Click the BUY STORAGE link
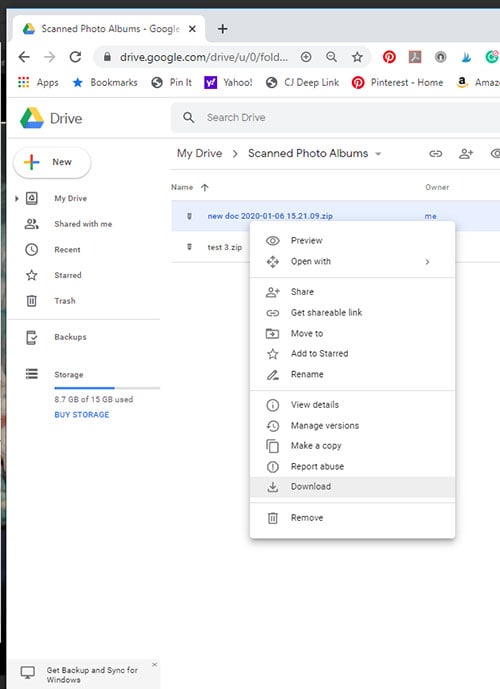Image resolution: width=500 pixels, height=689 pixels. [x=82, y=414]
